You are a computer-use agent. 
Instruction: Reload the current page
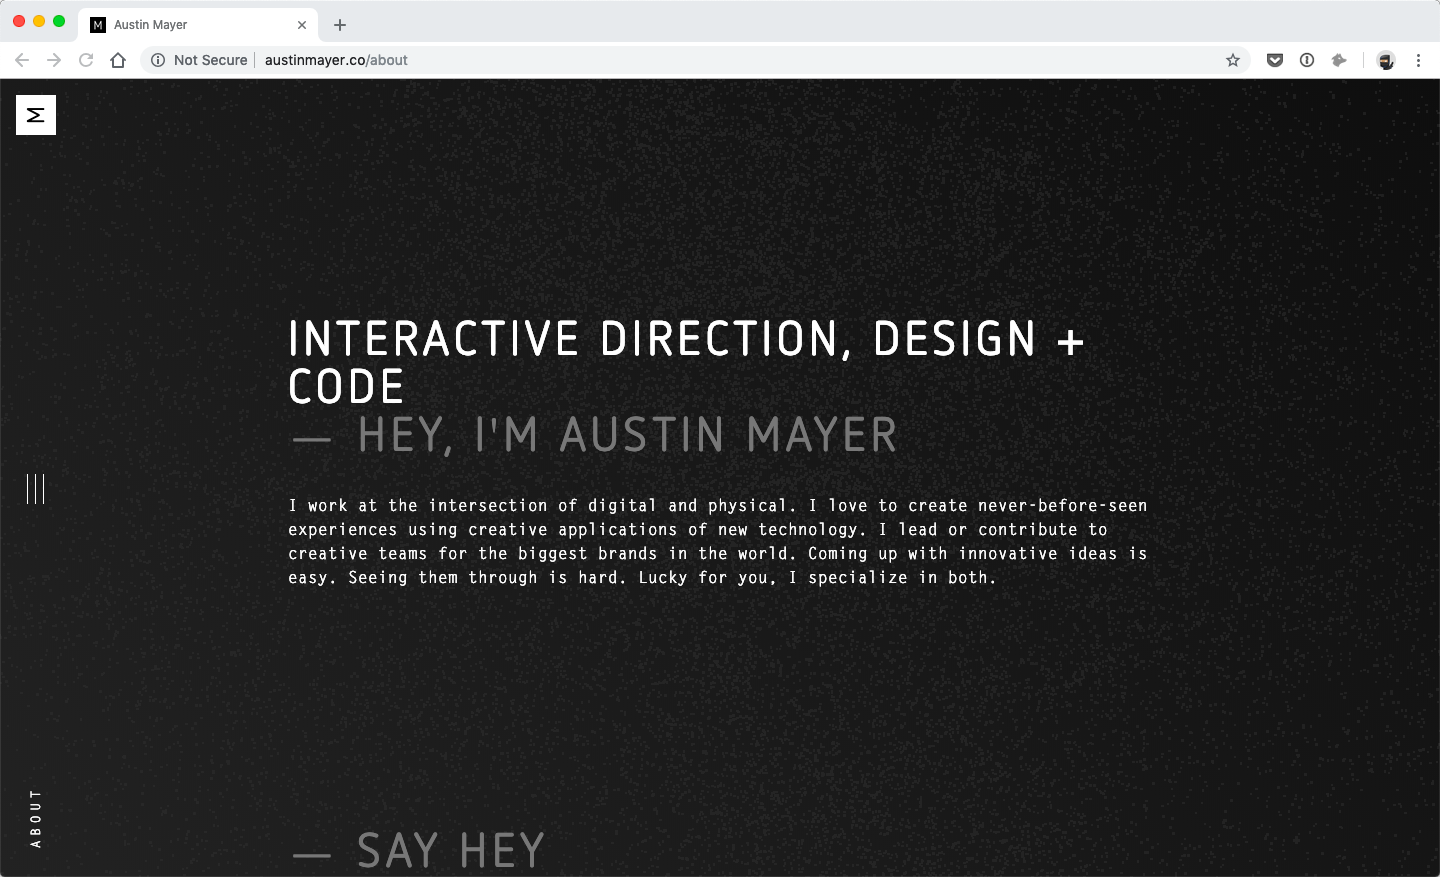(x=86, y=60)
